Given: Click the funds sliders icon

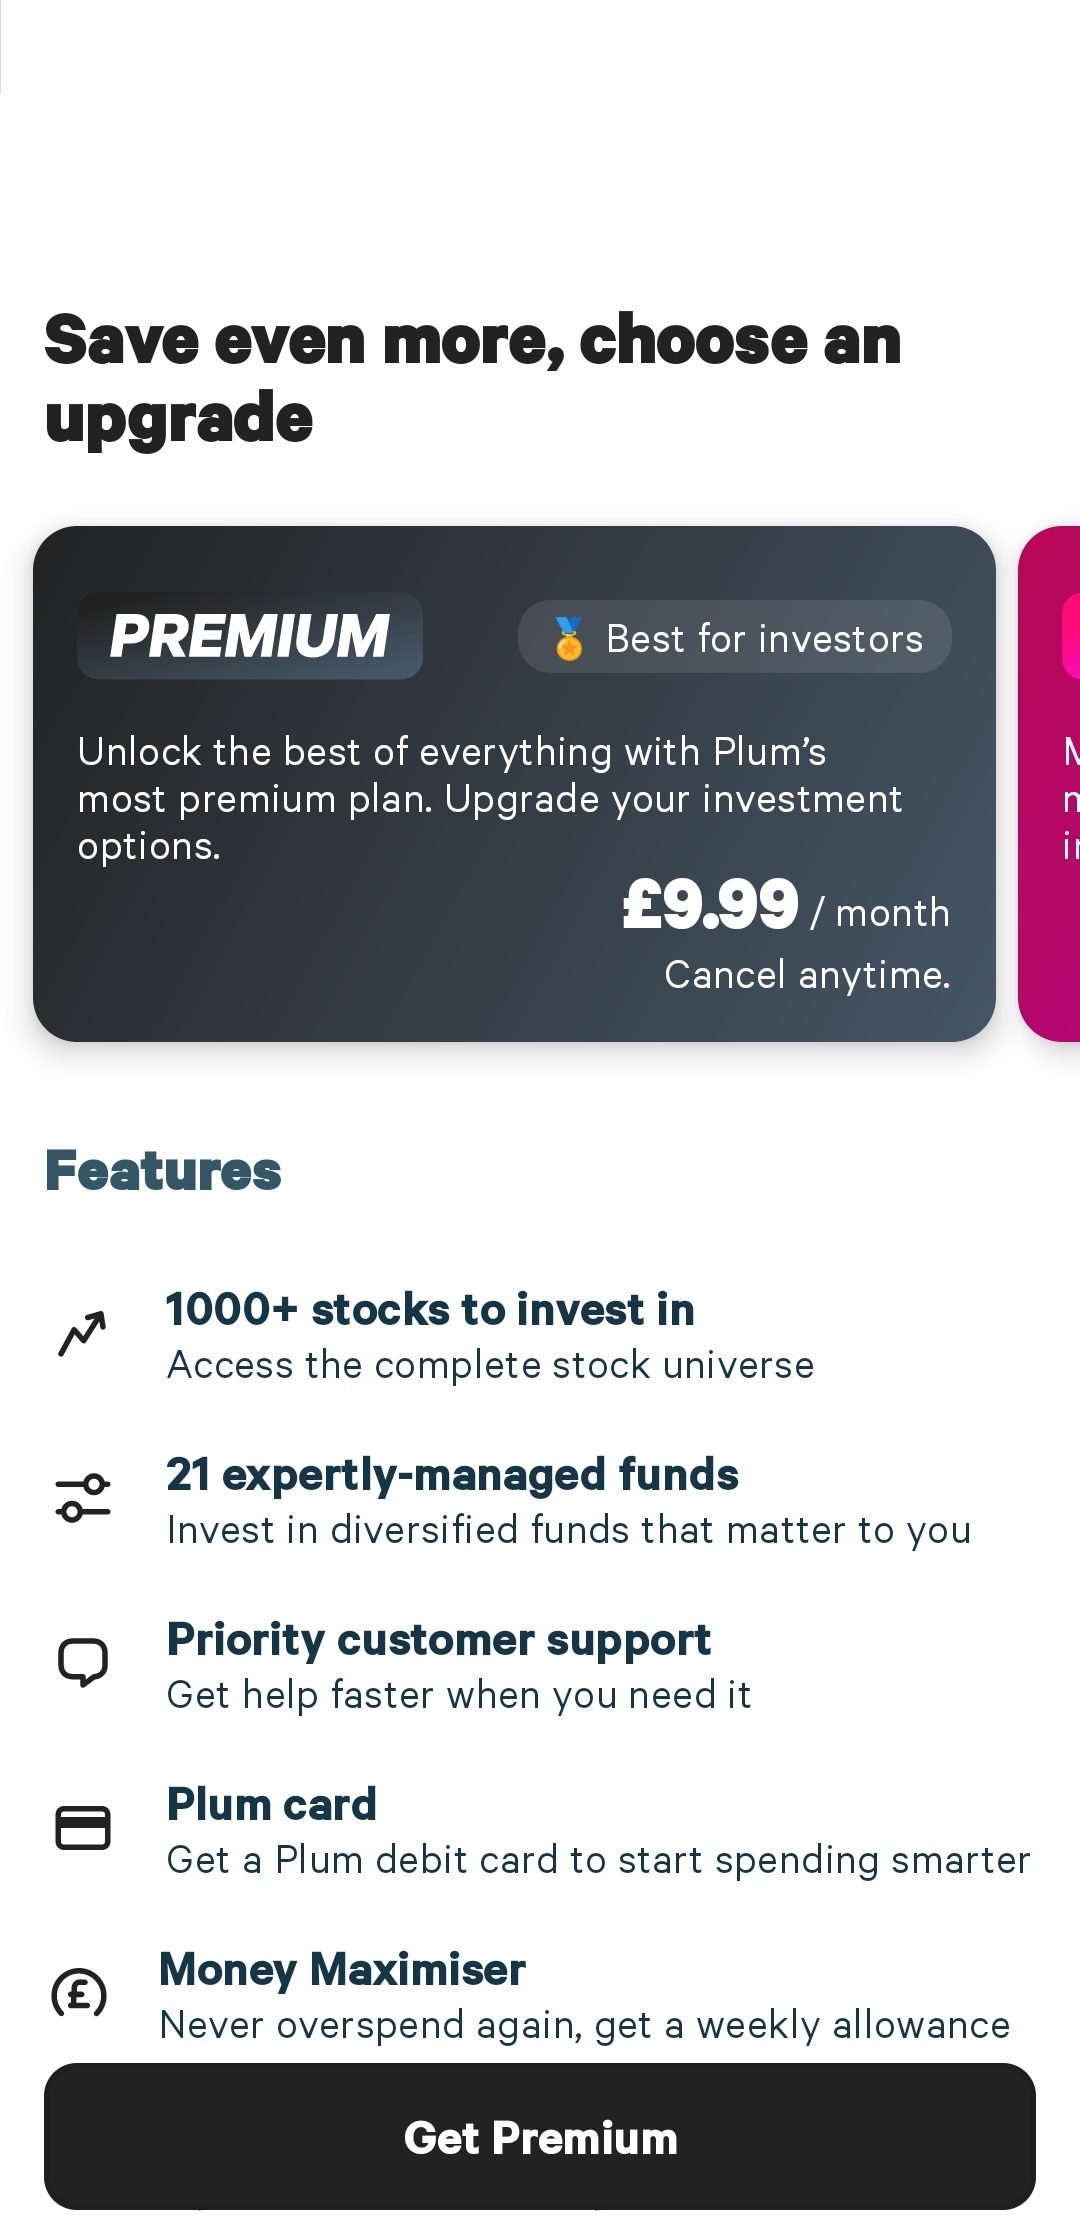Looking at the screenshot, I should tap(83, 1498).
